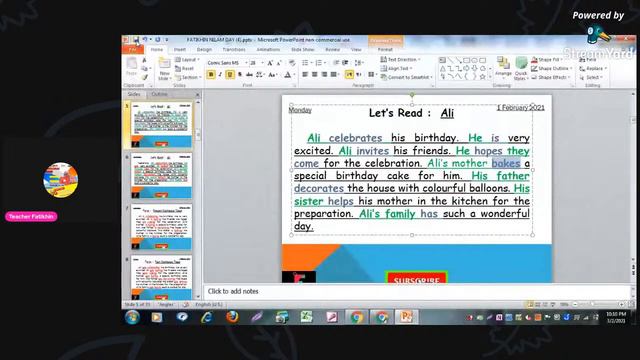Open the Font Color picker
This screenshot has width=640, height=360.
(x=289, y=75)
